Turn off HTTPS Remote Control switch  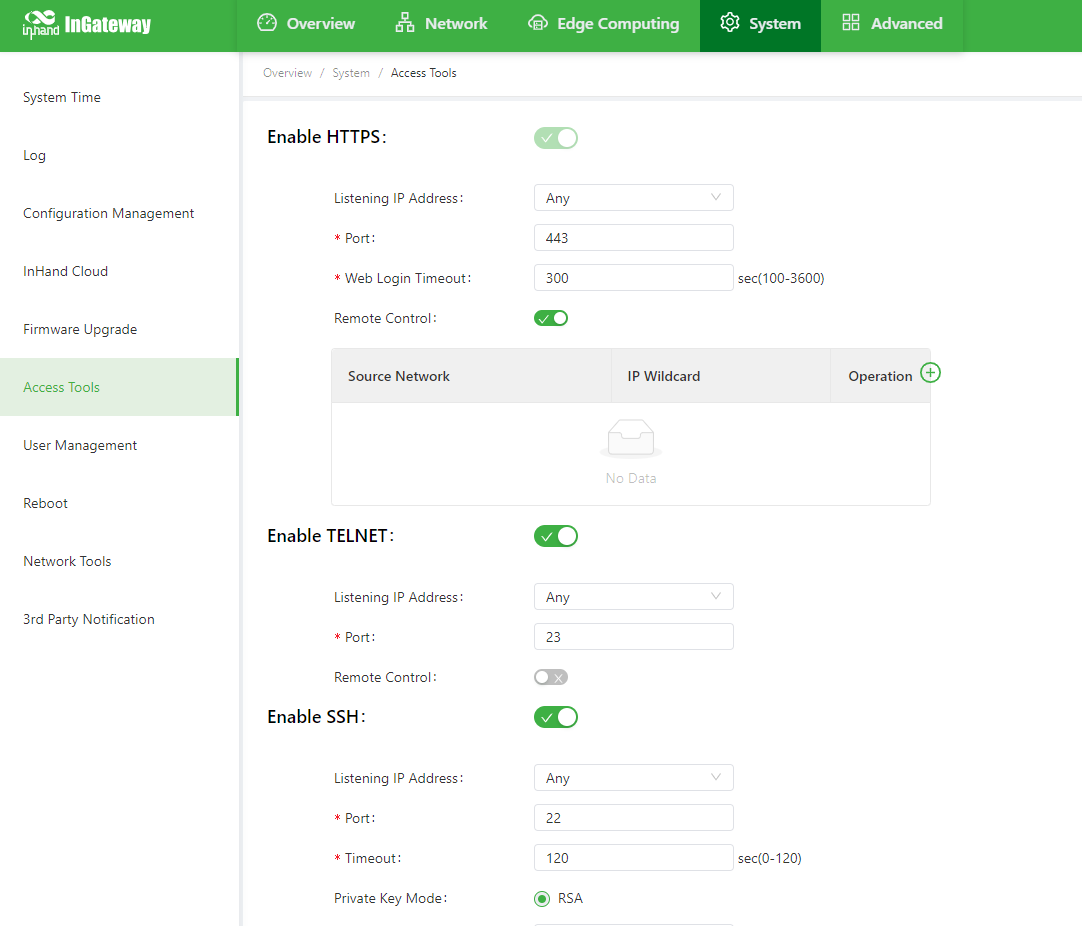(x=551, y=318)
